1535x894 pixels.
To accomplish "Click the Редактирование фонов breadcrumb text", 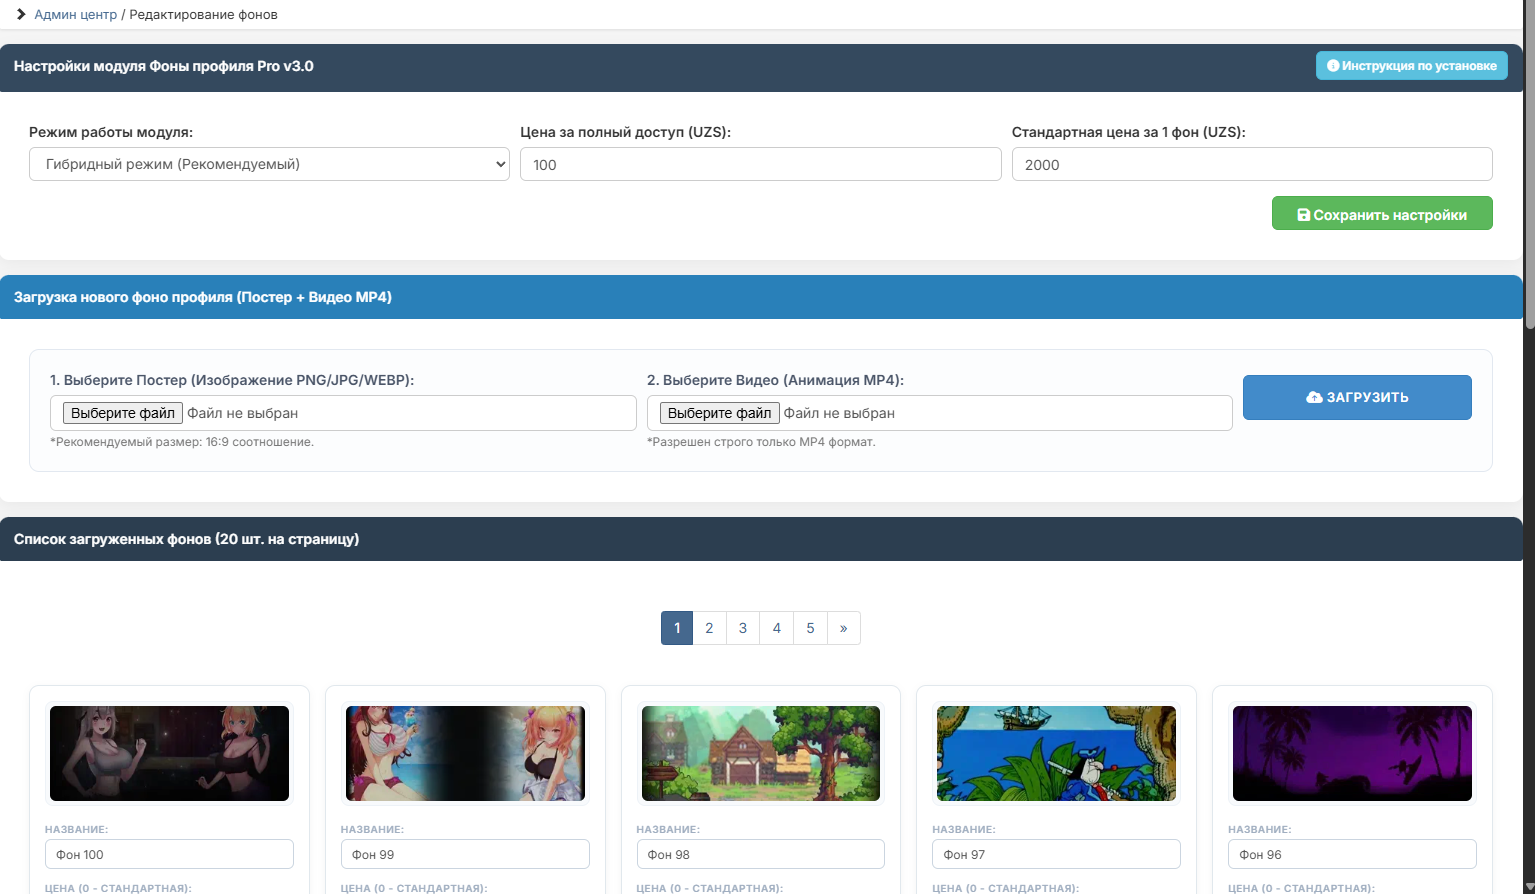I will coord(203,15).
